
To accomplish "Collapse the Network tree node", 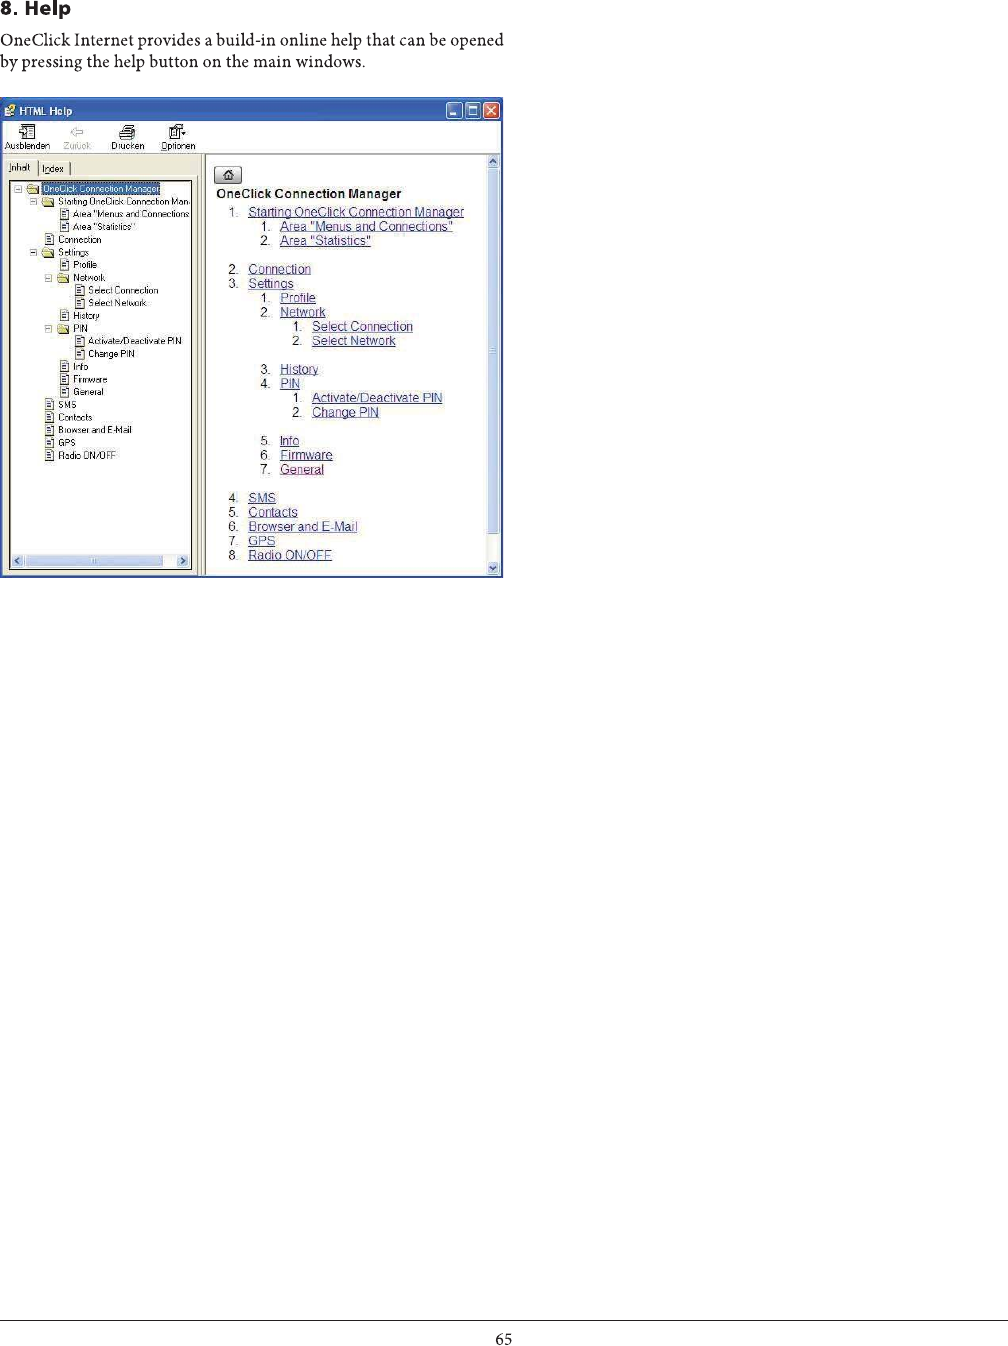I will click(x=48, y=278).
